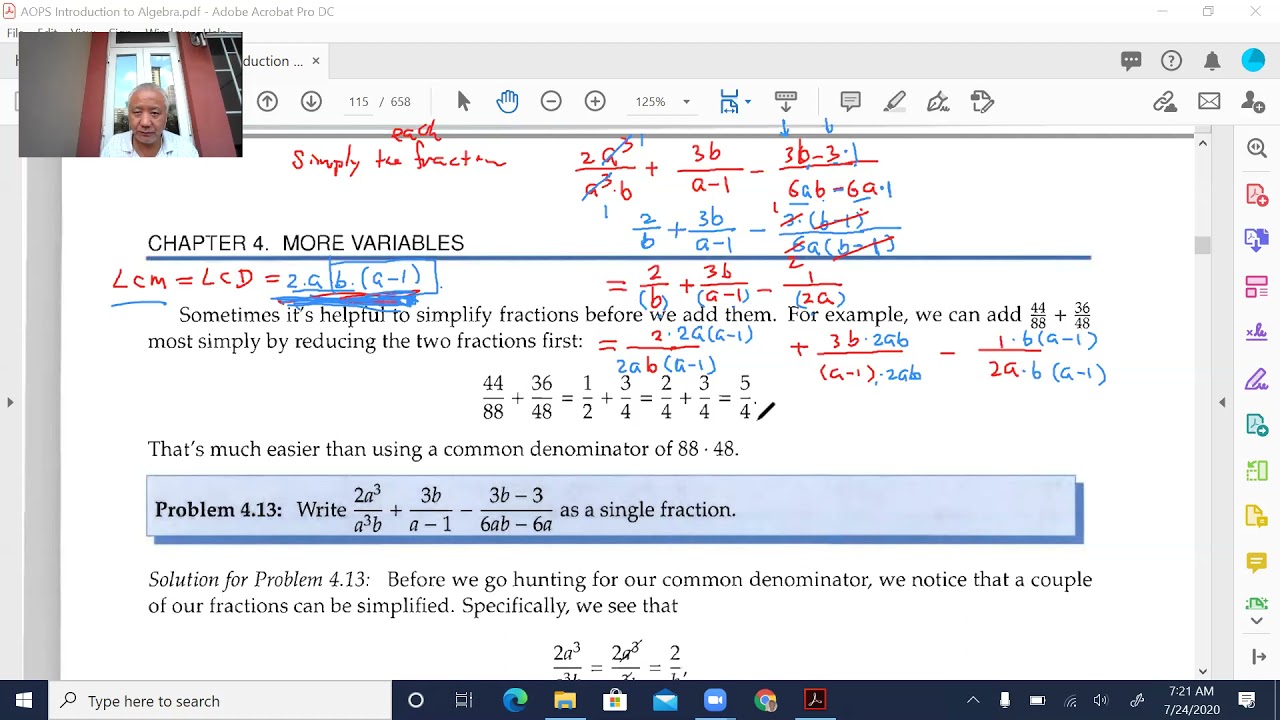Screen dimensions: 1280x720
Task: Invite people with the share-user icon
Action: [x=1252, y=101]
